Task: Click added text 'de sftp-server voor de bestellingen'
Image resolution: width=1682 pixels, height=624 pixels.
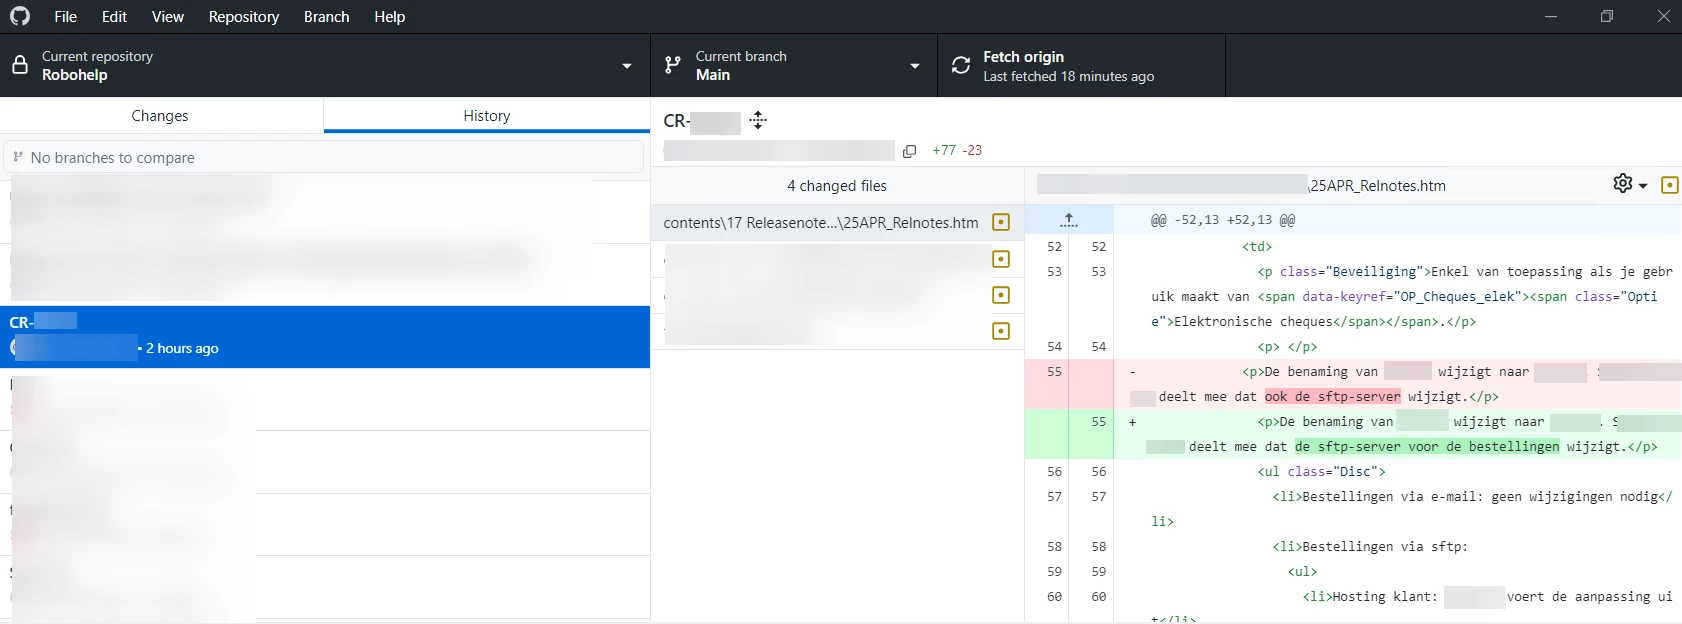Action: pyautogui.click(x=1427, y=447)
